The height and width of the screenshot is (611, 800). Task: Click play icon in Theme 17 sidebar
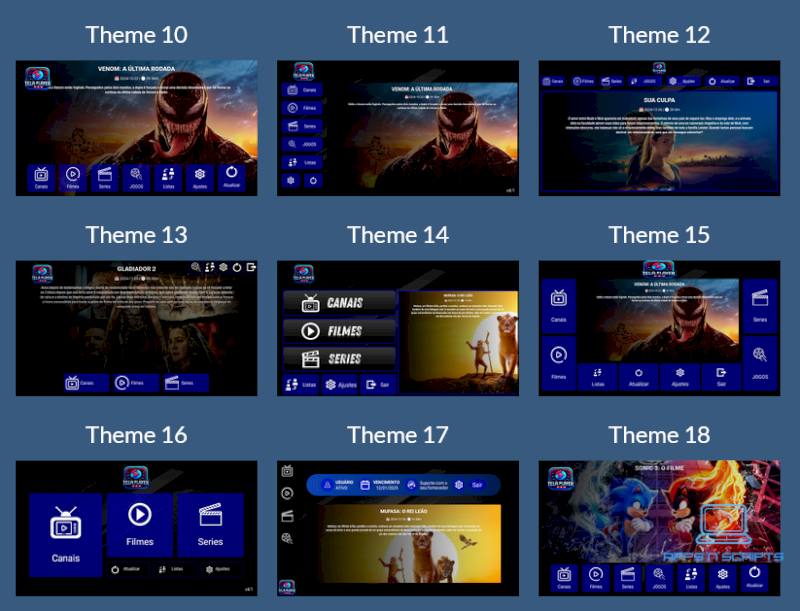(287, 493)
